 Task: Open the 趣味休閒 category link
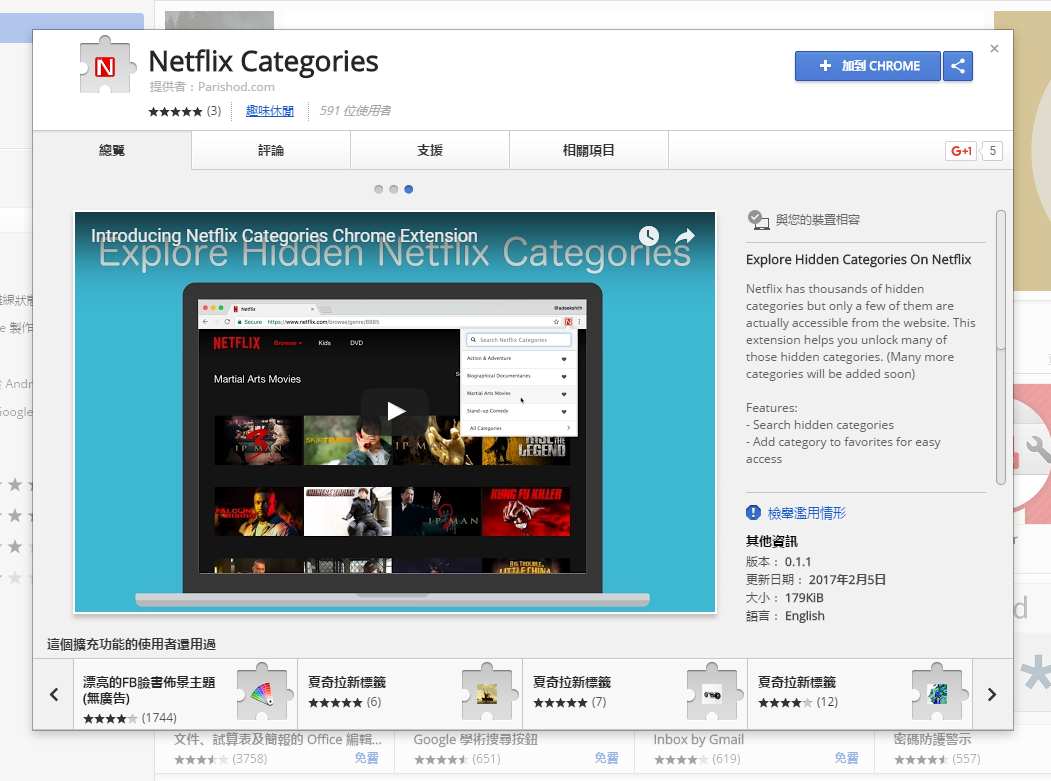pos(270,111)
